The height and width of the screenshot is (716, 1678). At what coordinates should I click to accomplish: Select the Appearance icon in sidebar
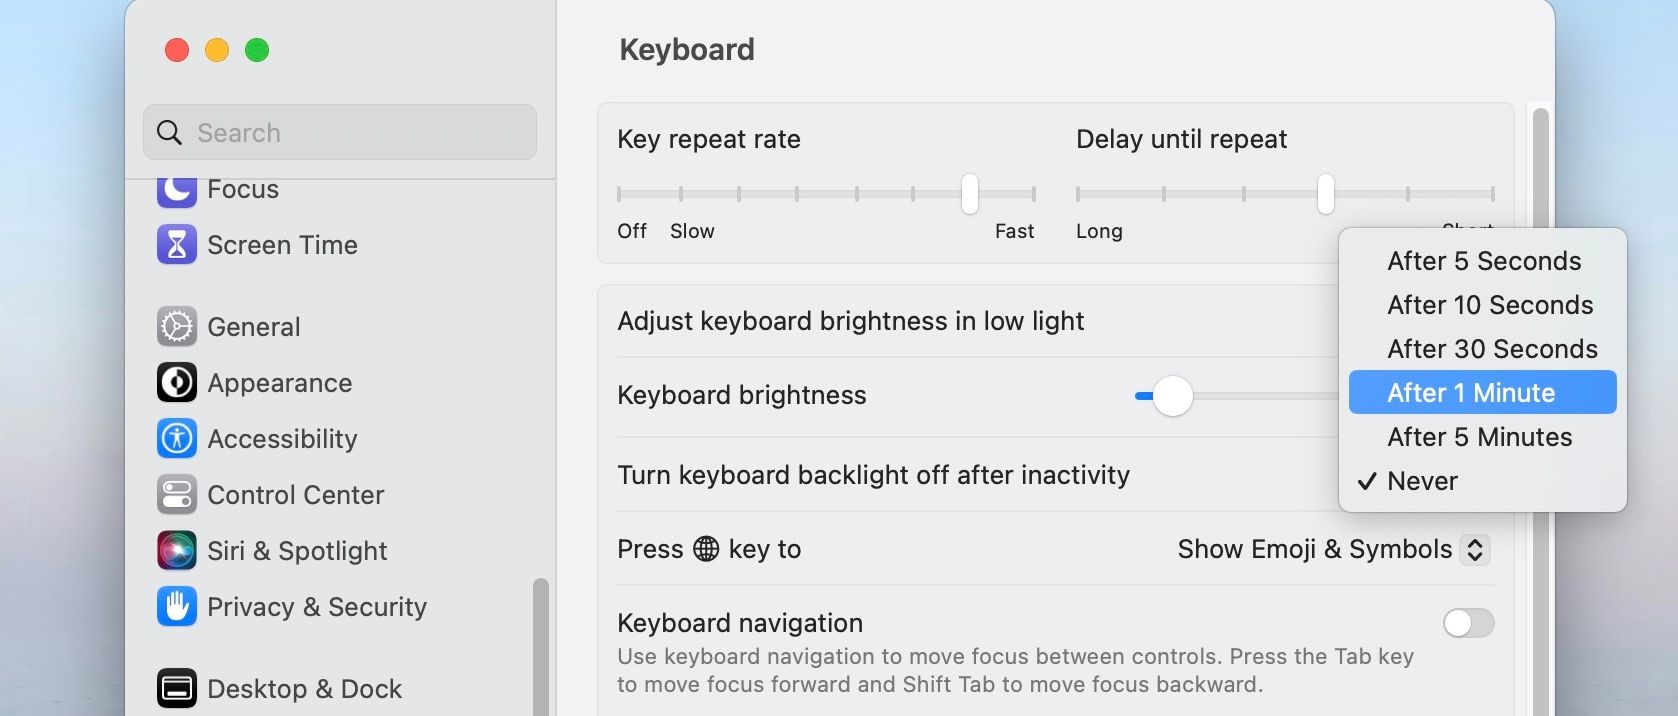(177, 383)
